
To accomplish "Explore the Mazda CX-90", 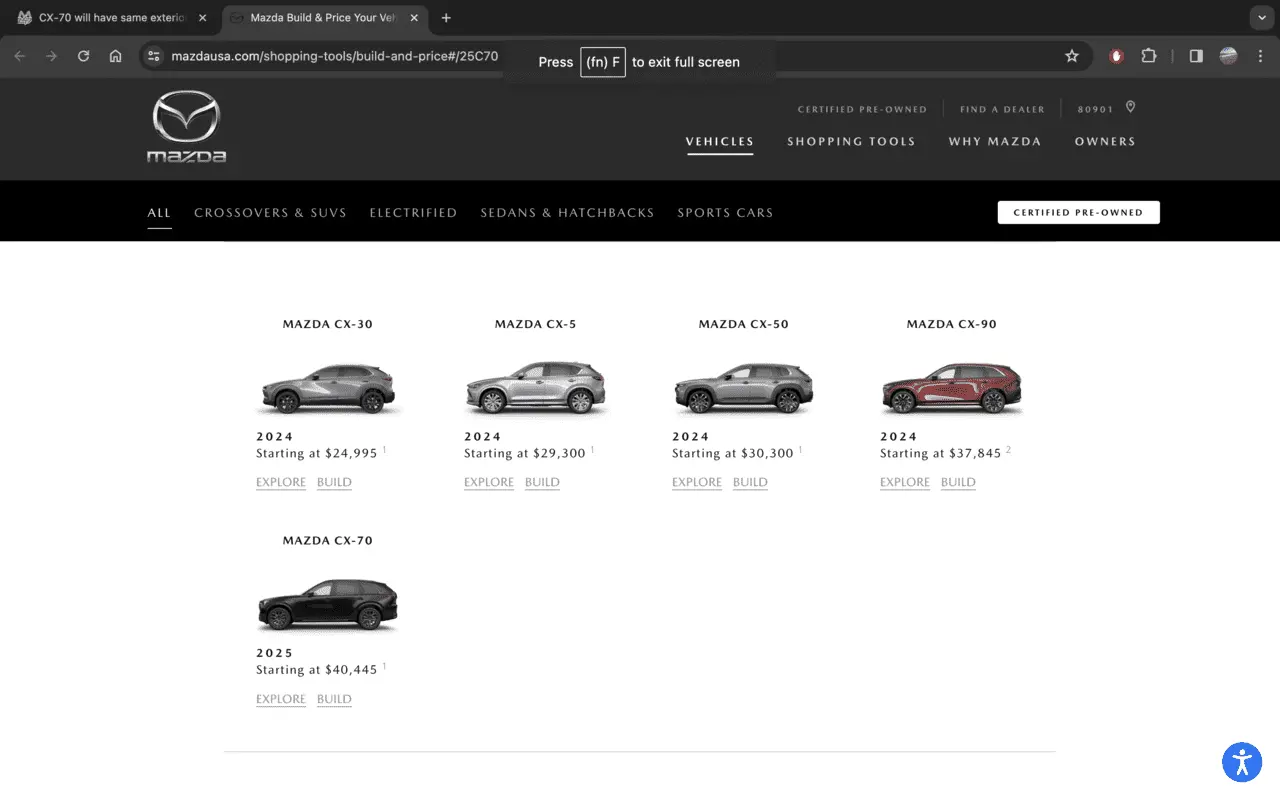I will (905, 482).
